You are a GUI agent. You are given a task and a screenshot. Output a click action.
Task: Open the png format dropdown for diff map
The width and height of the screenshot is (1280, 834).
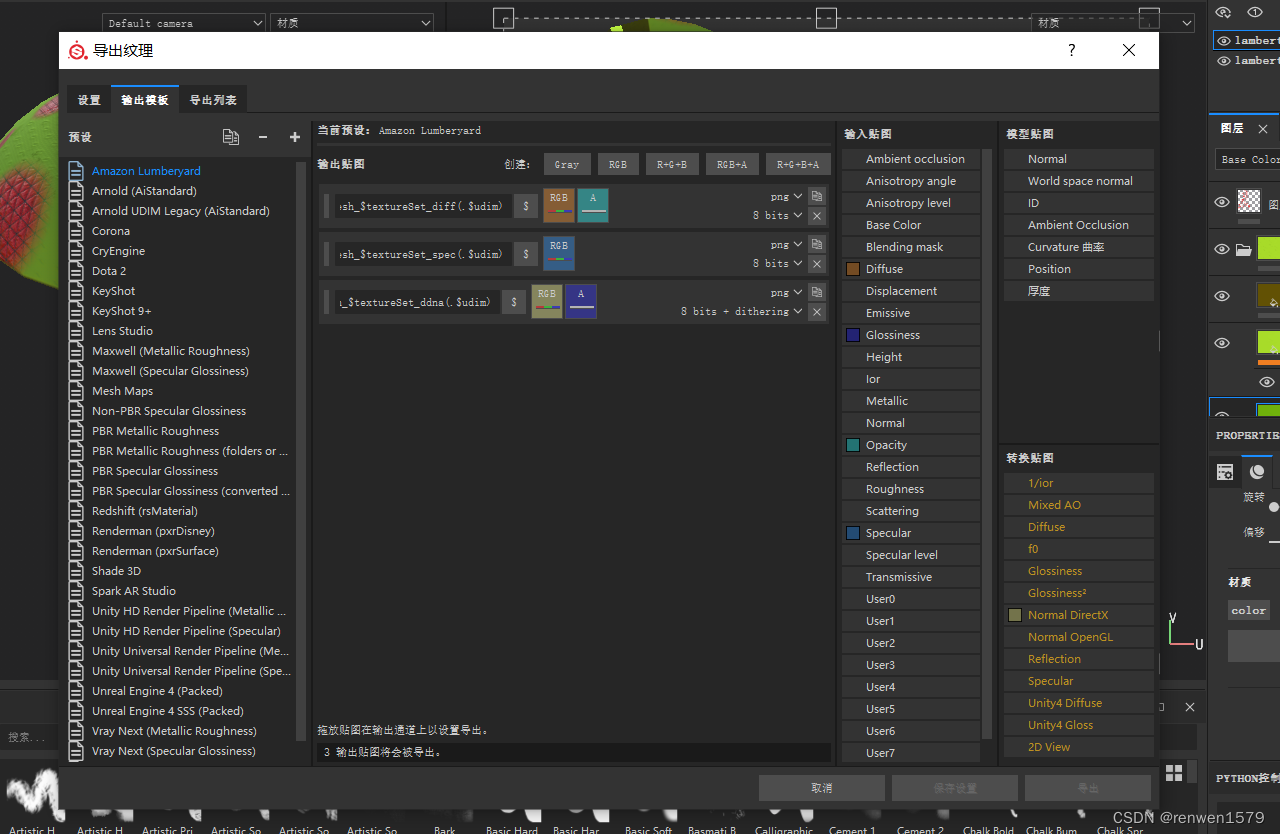click(x=786, y=197)
